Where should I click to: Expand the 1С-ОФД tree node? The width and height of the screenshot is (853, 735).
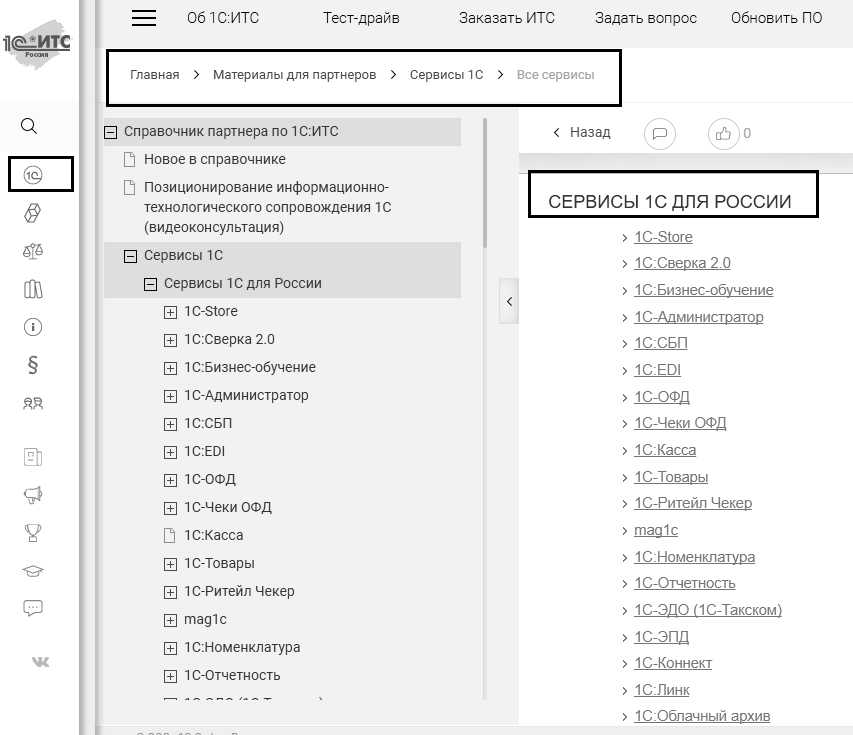[170, 480]
